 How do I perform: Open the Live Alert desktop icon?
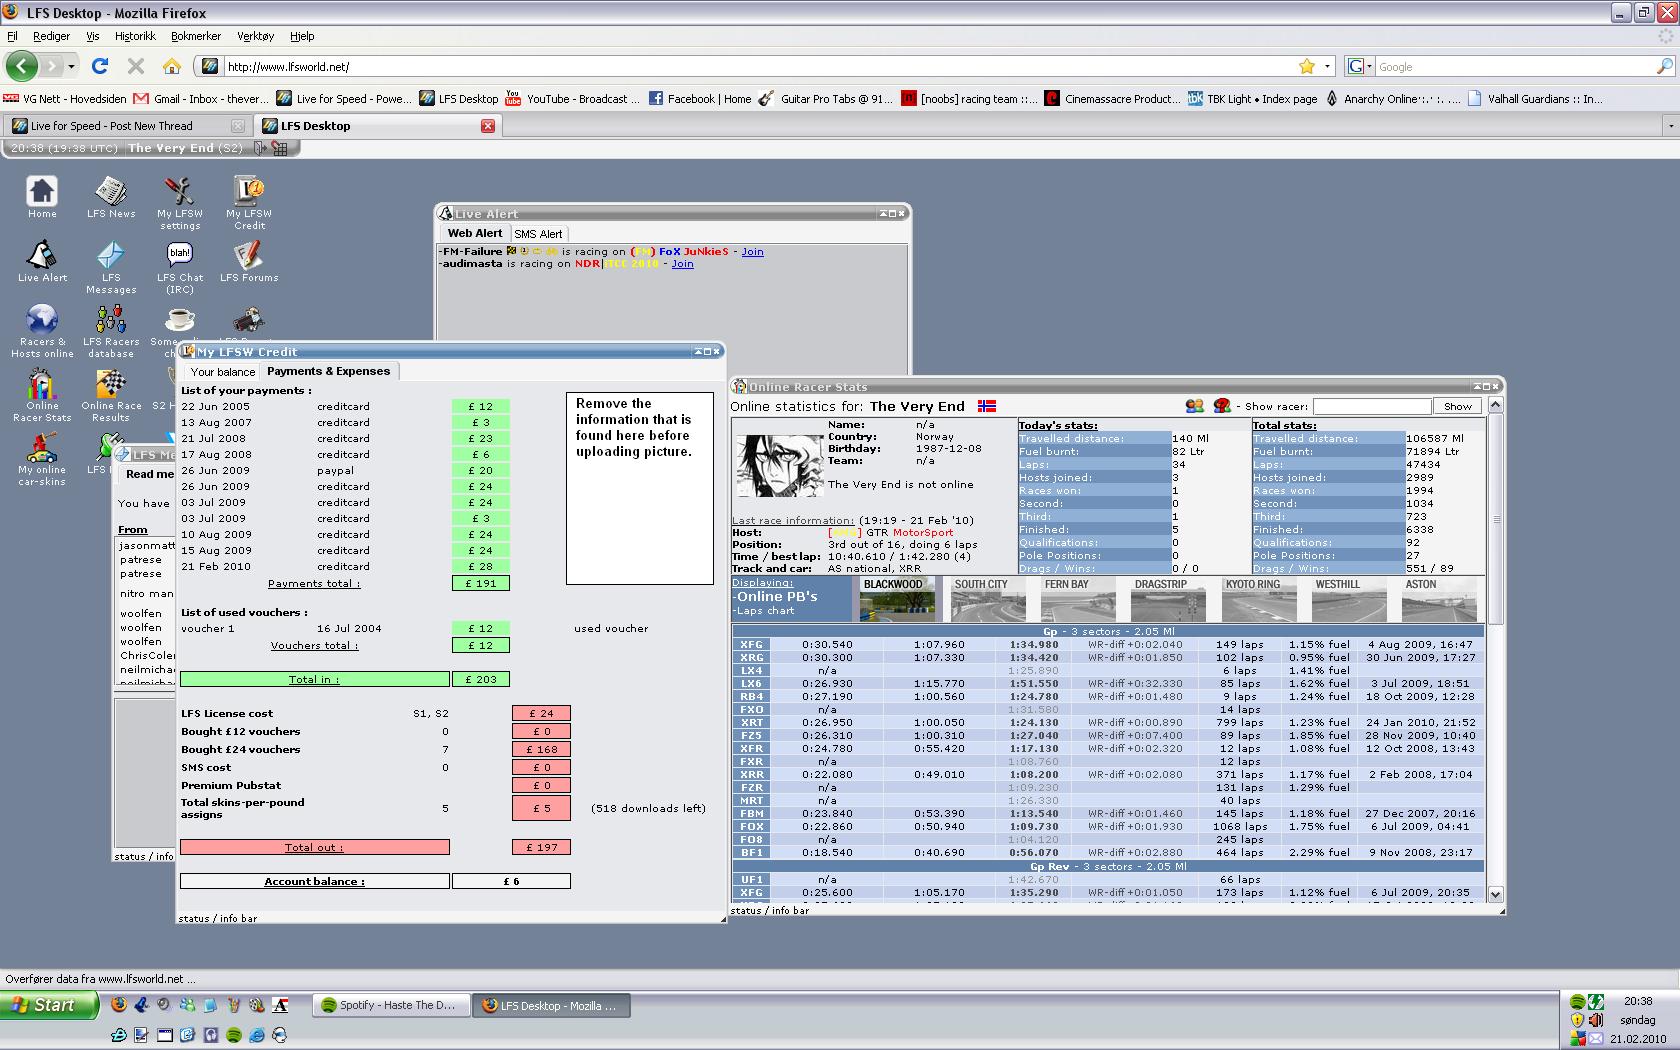42,261
